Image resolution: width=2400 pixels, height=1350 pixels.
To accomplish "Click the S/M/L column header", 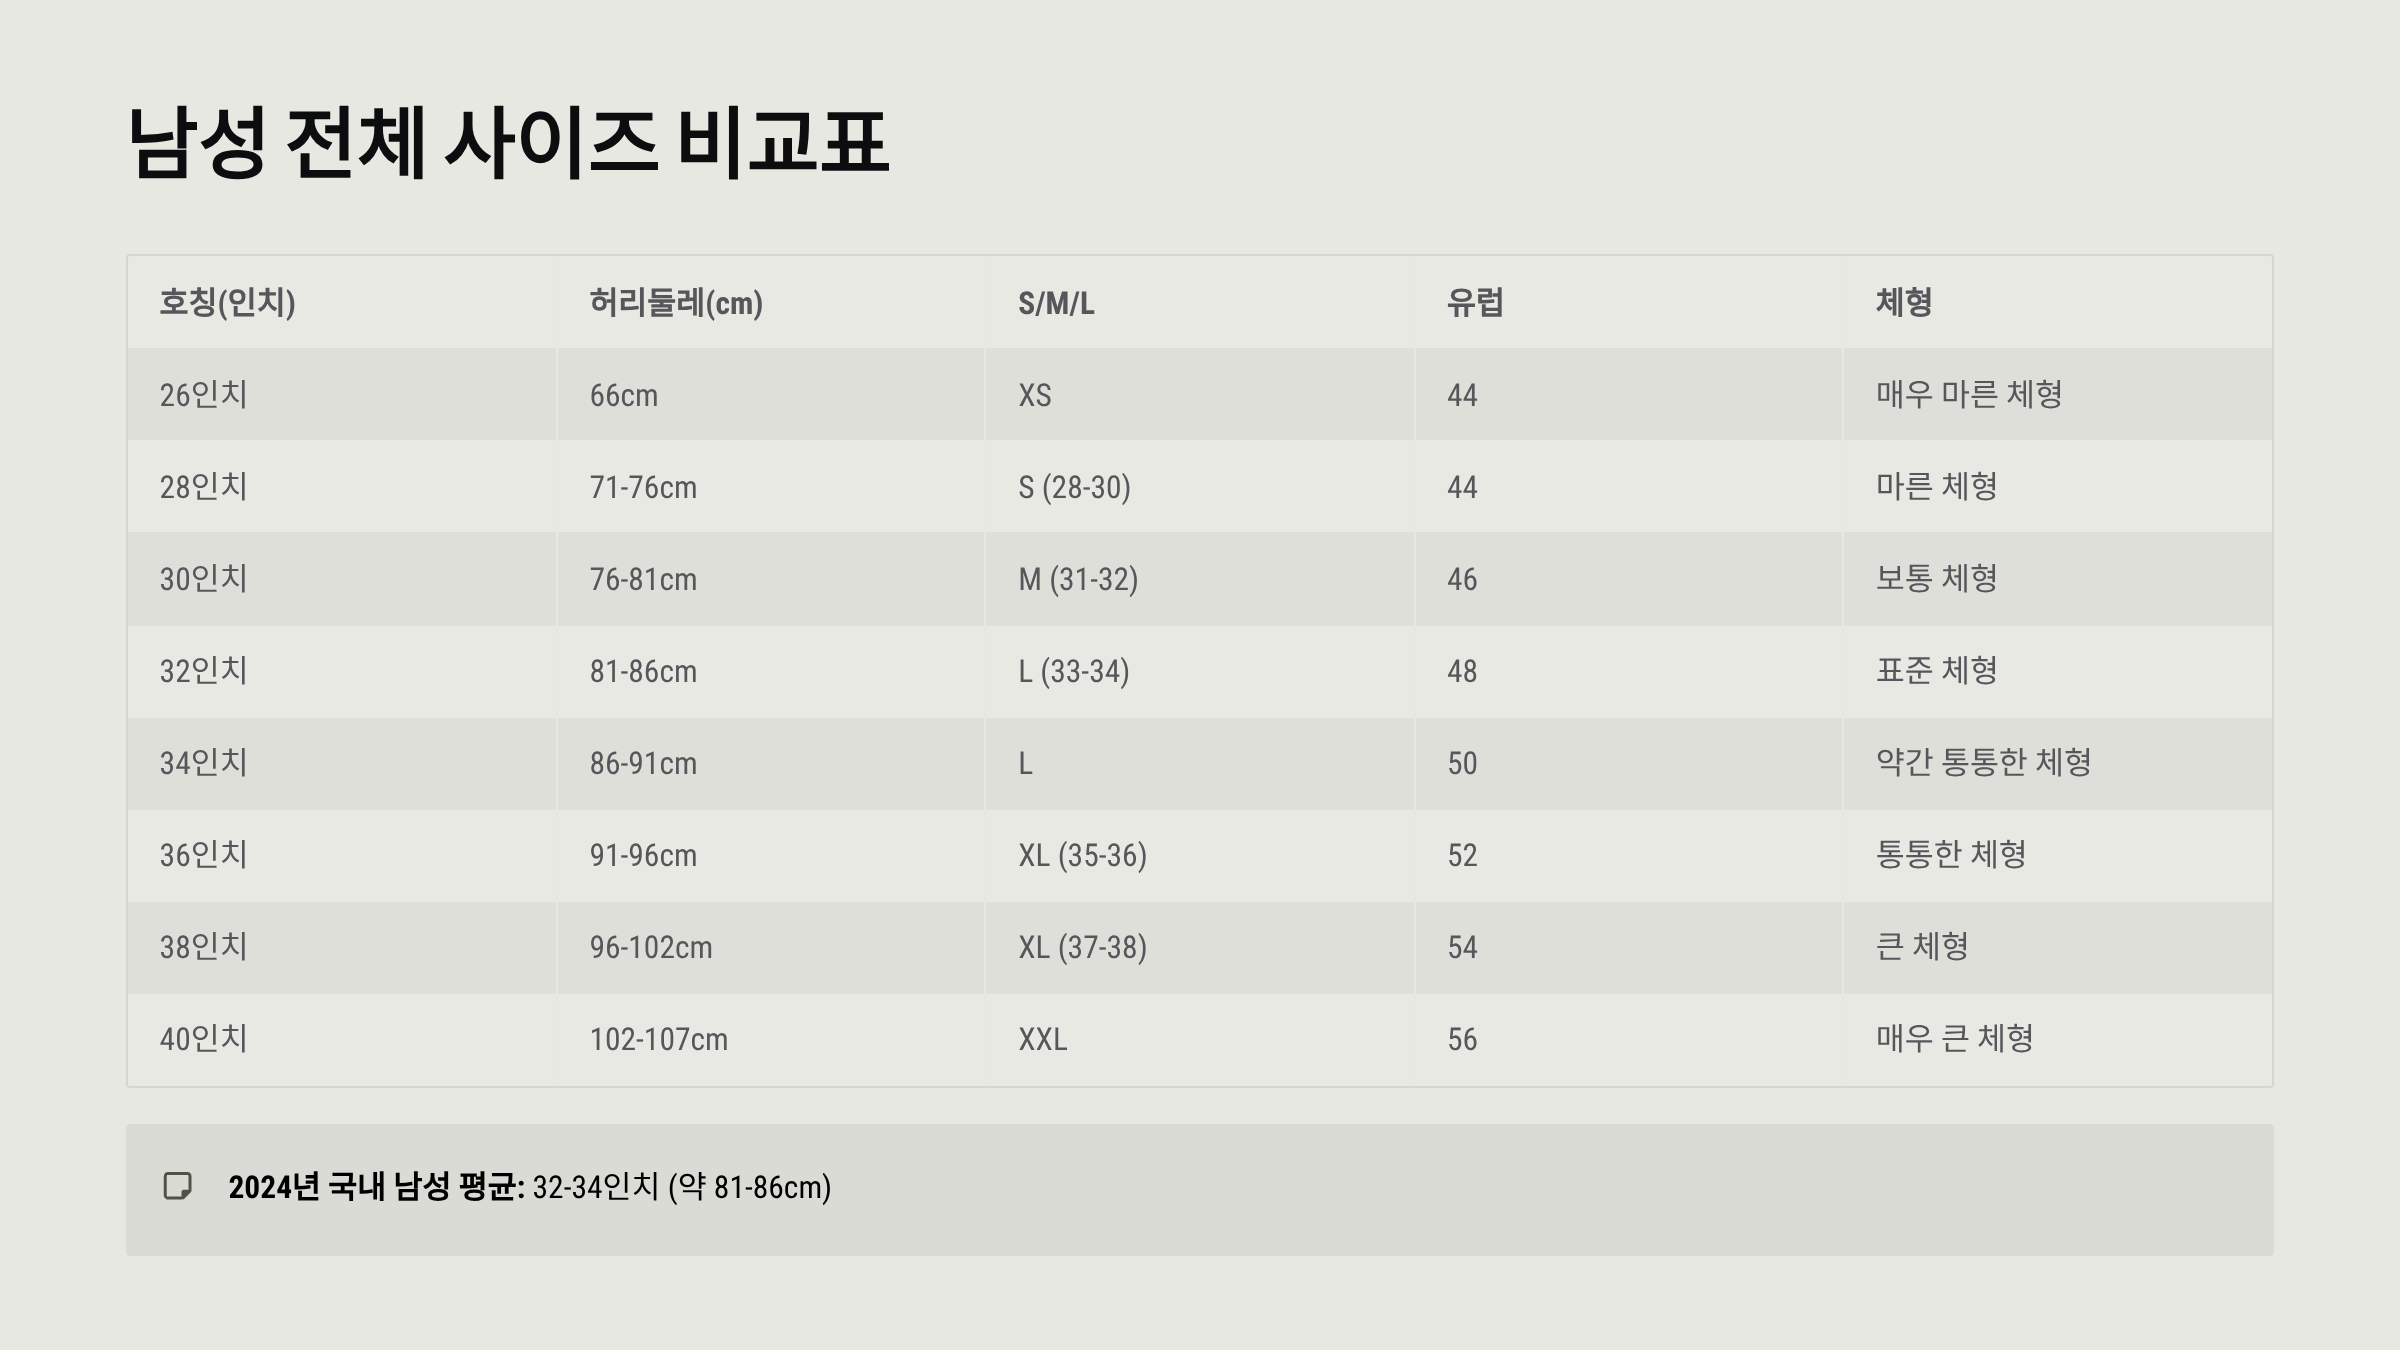I will coord(1056,303).
